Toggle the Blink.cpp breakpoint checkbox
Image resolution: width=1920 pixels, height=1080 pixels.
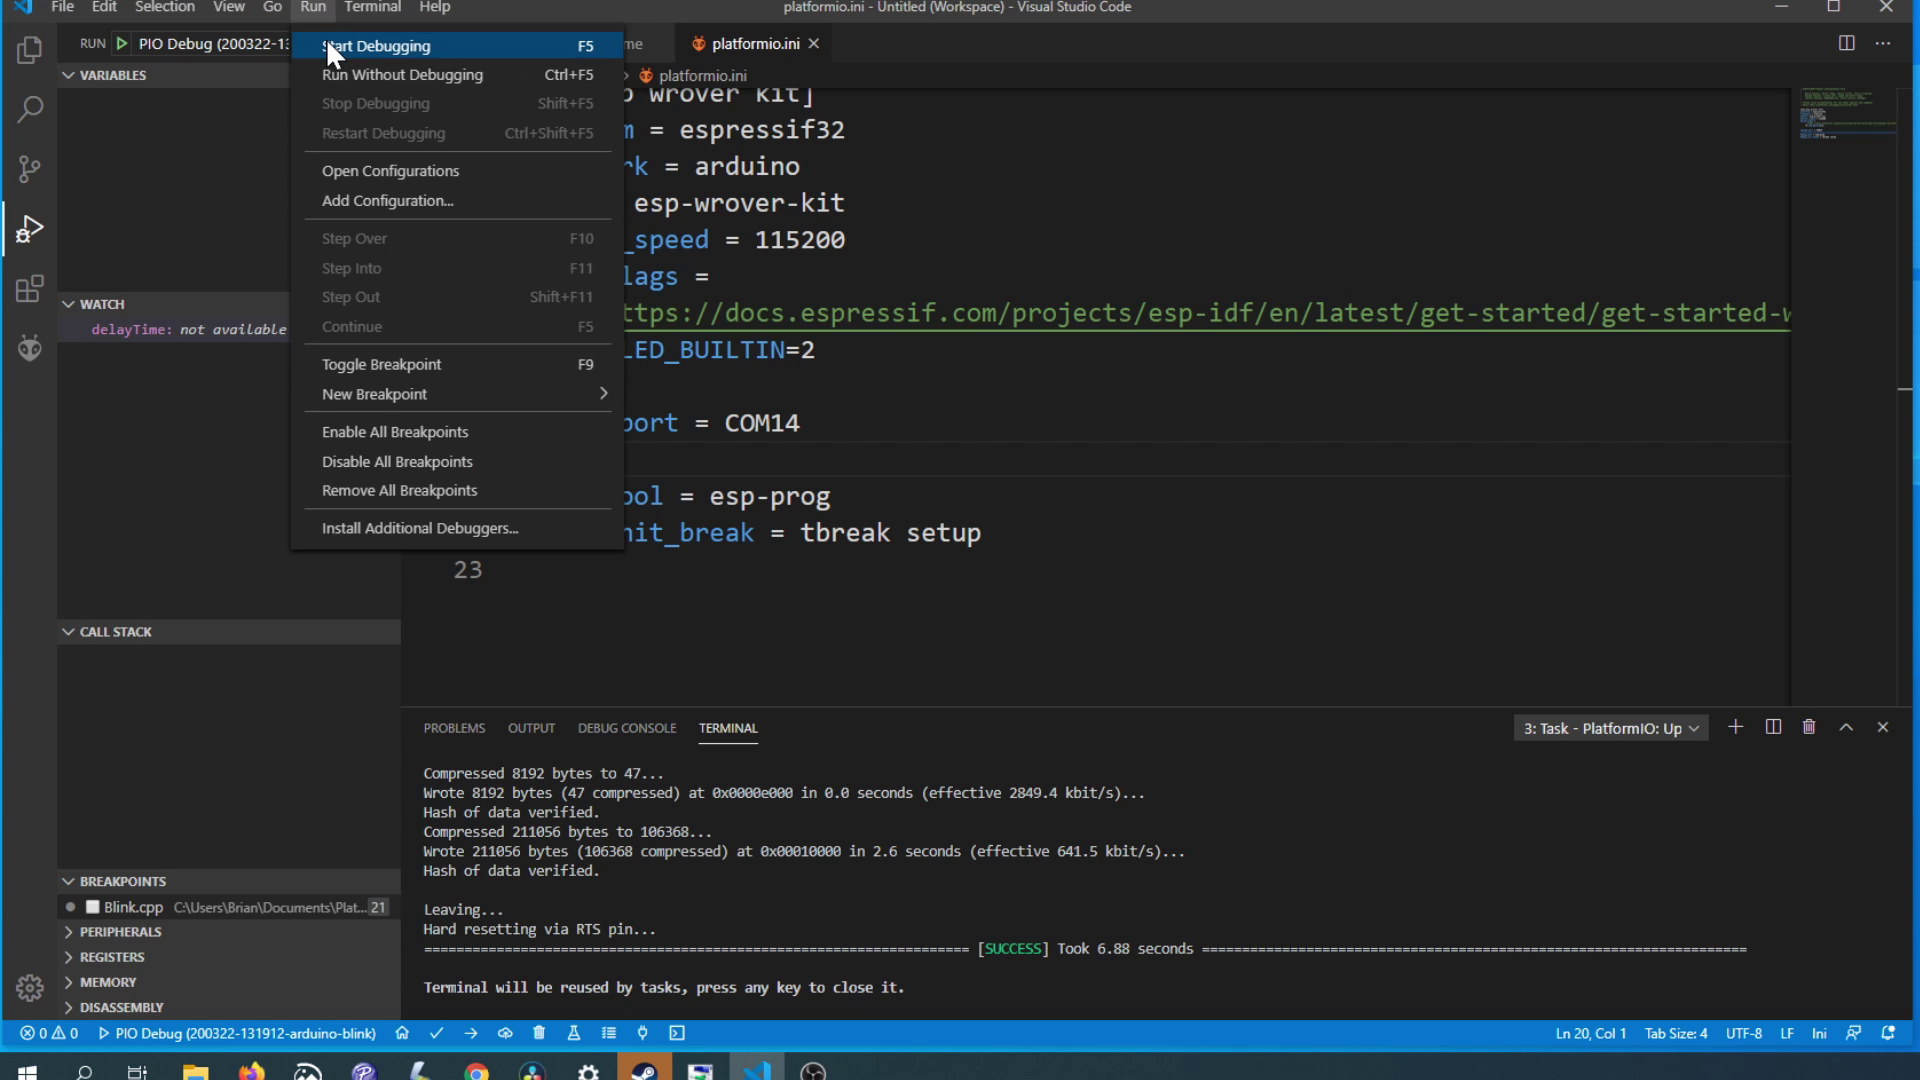tap(92, 907)
